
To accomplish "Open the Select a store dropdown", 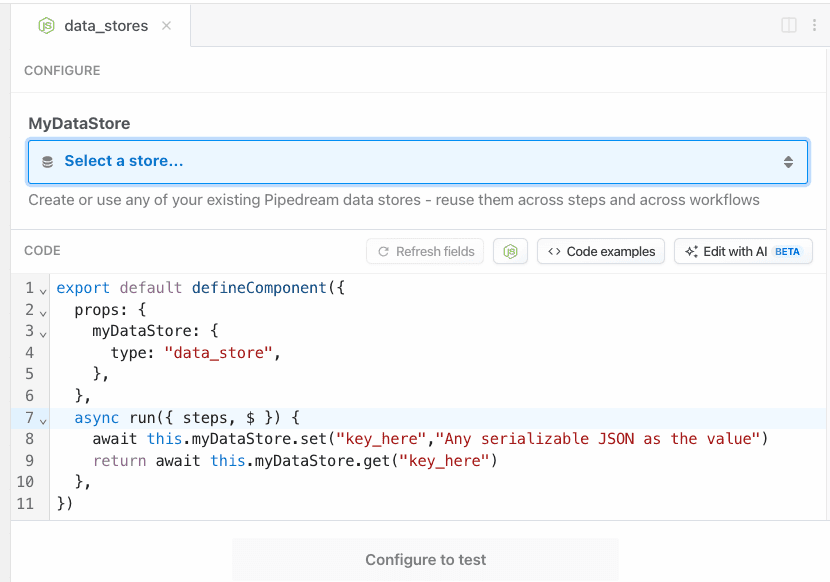I will (x=418, y=162).
